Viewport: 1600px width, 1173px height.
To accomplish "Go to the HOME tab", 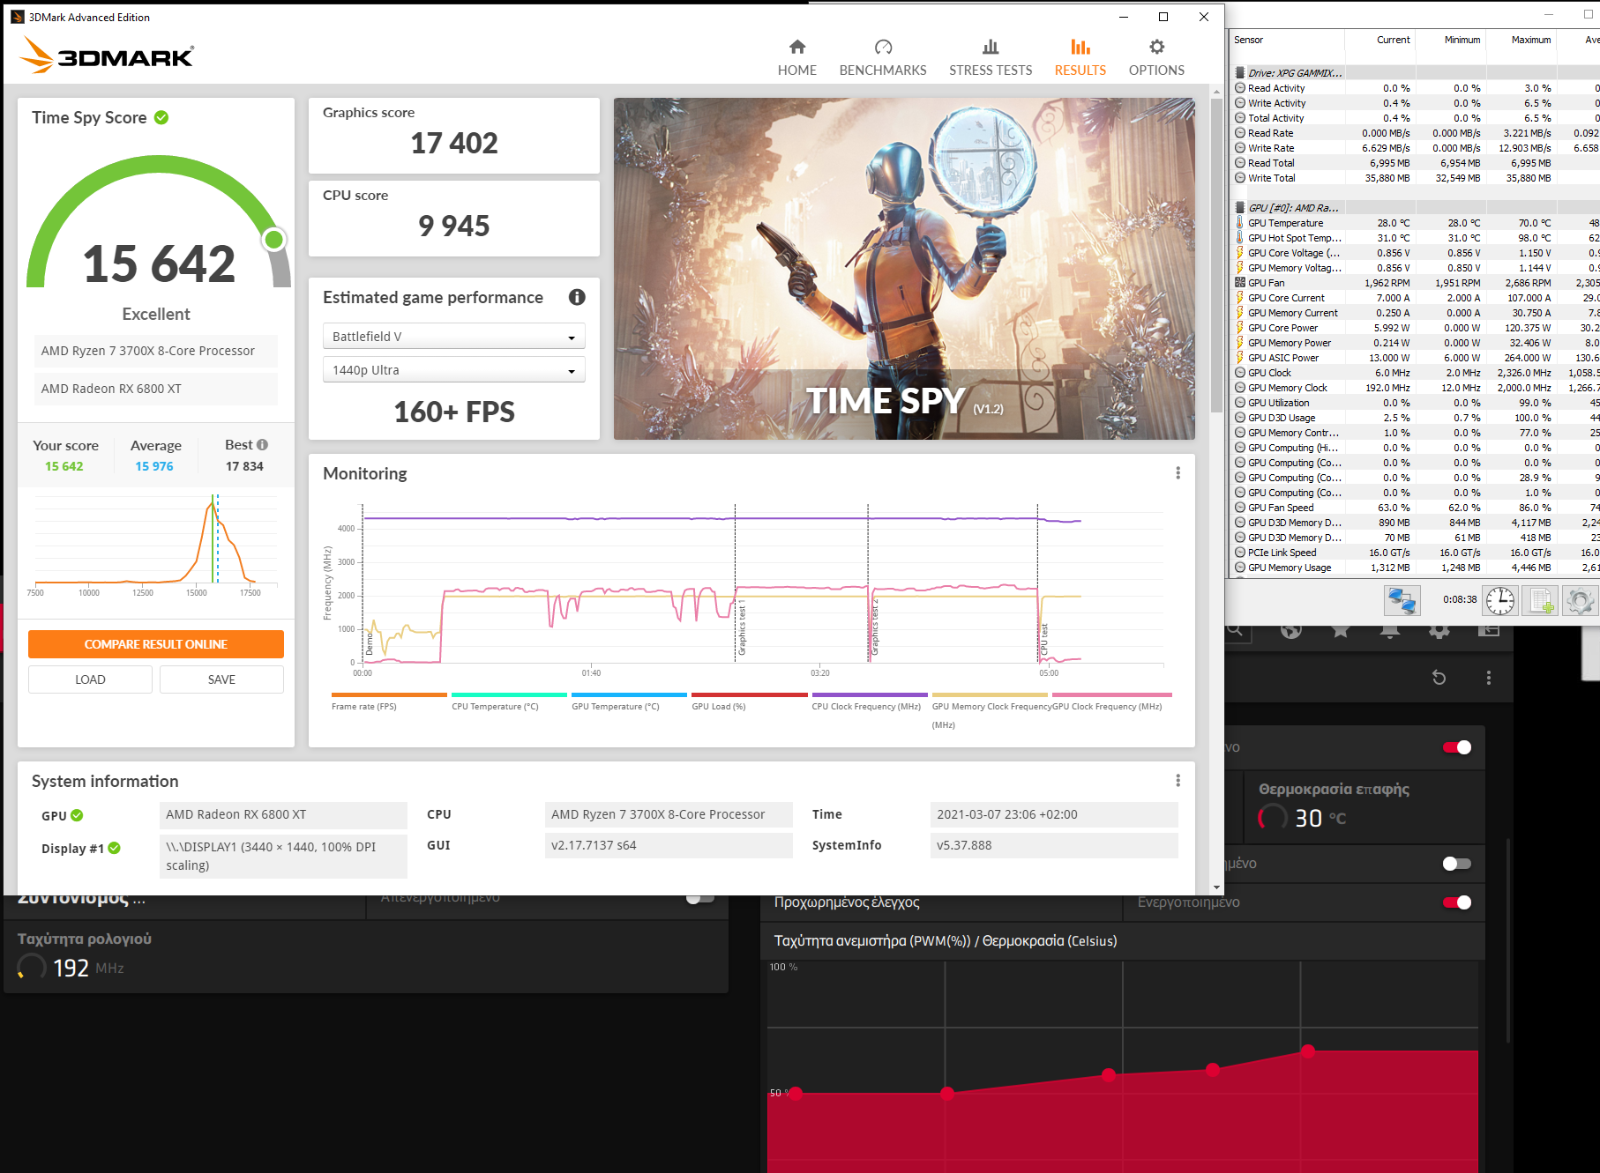I will tap(797, 58).
